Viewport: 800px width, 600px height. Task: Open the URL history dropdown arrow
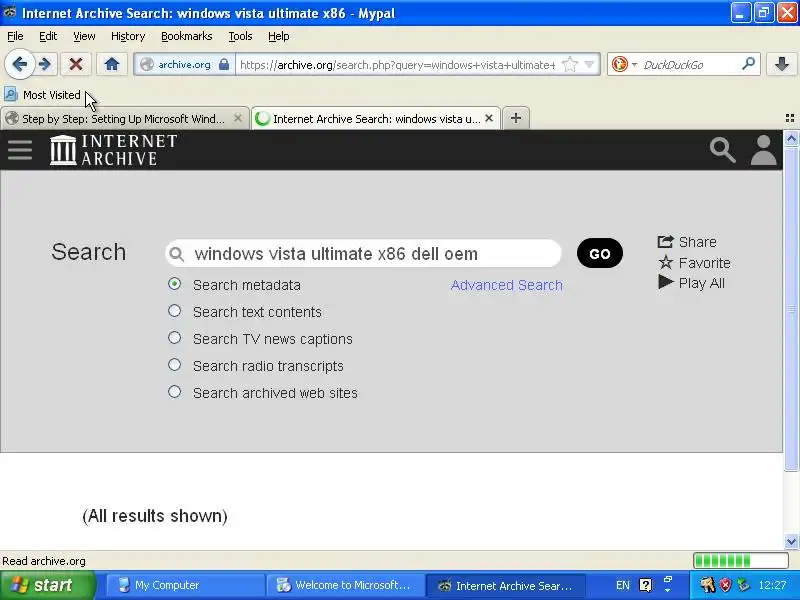click(x=589, y=64)
